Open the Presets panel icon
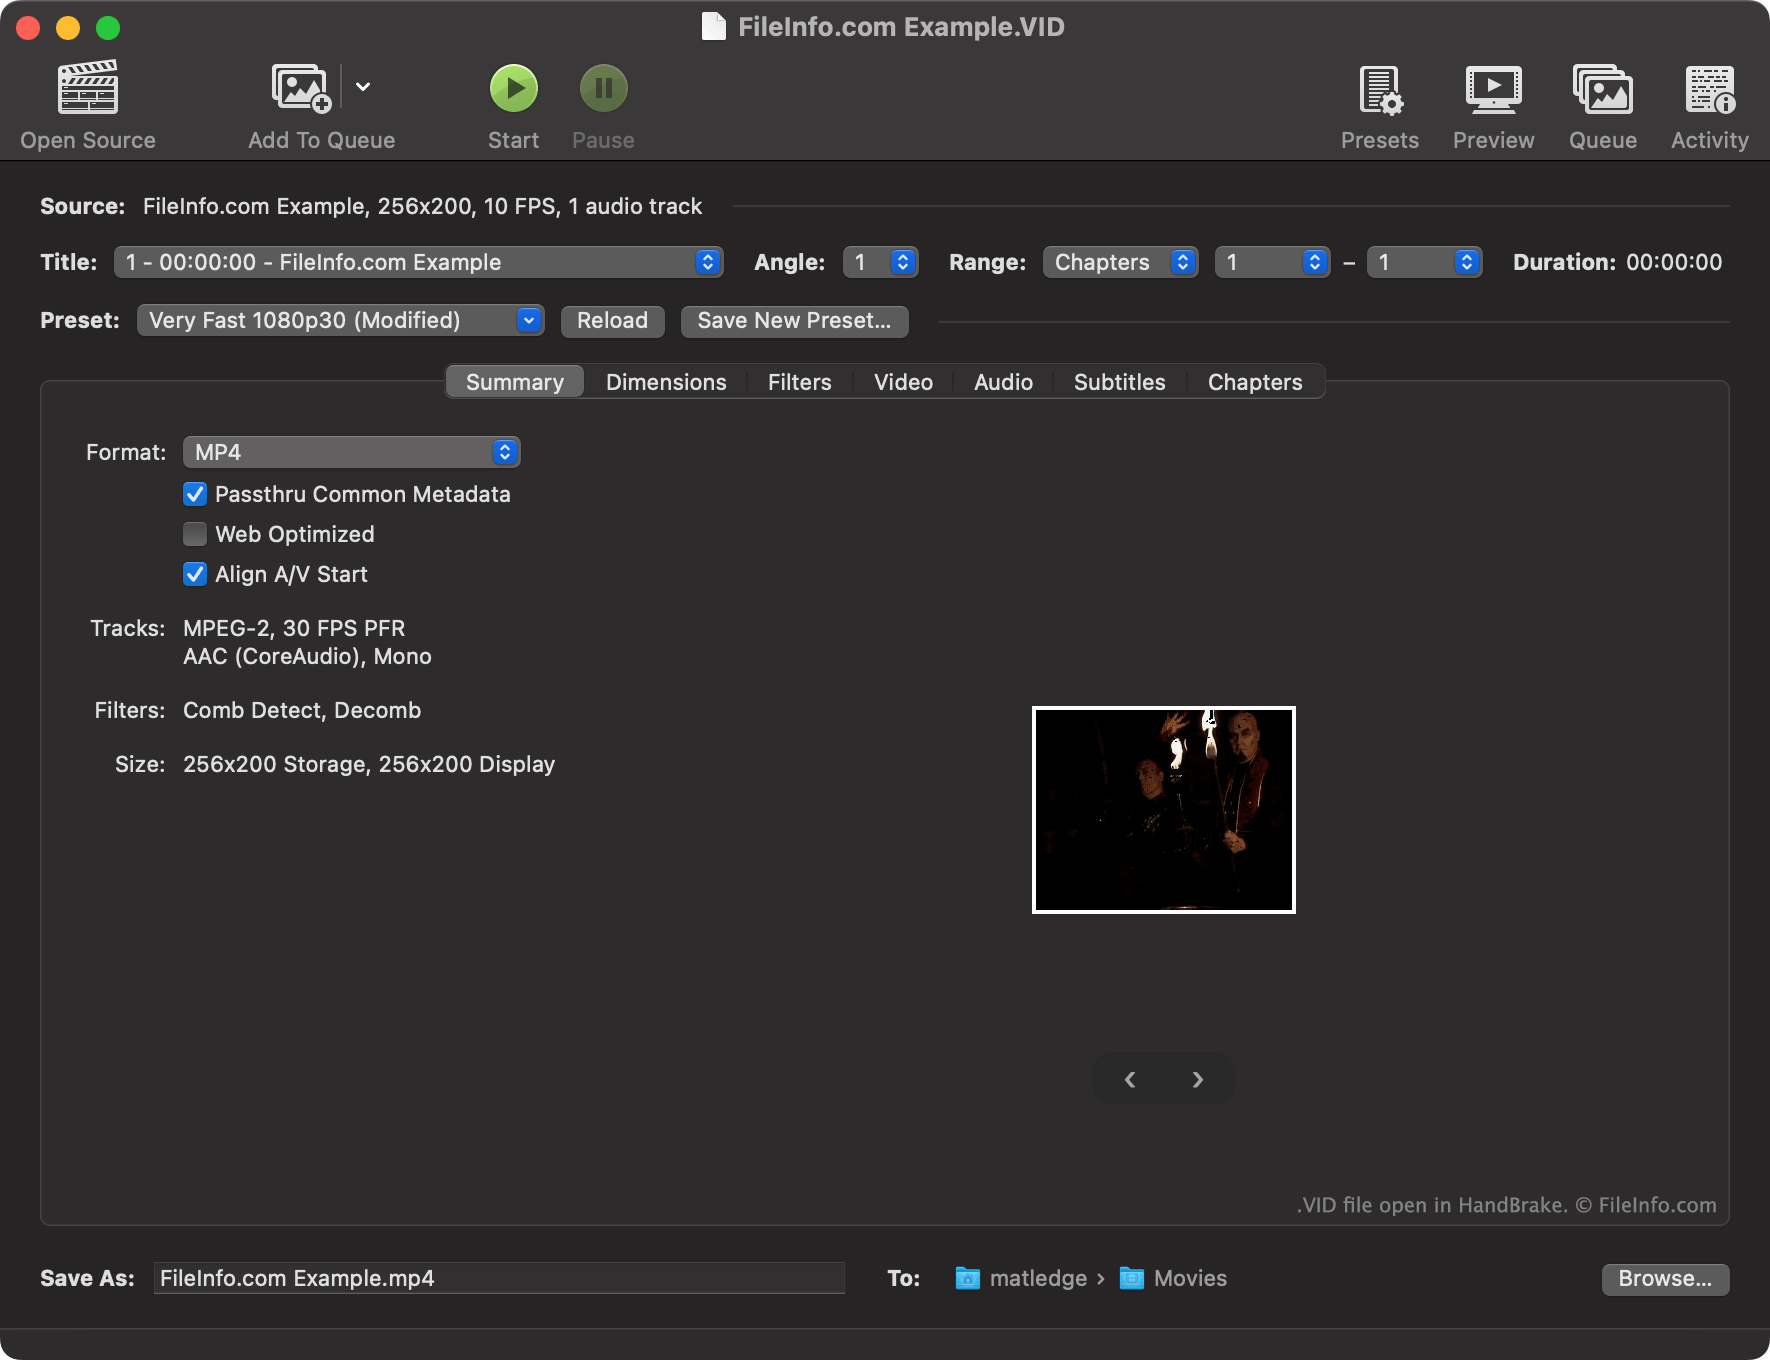The height and width of the screenshot is (1360, 1770). 1381,89
